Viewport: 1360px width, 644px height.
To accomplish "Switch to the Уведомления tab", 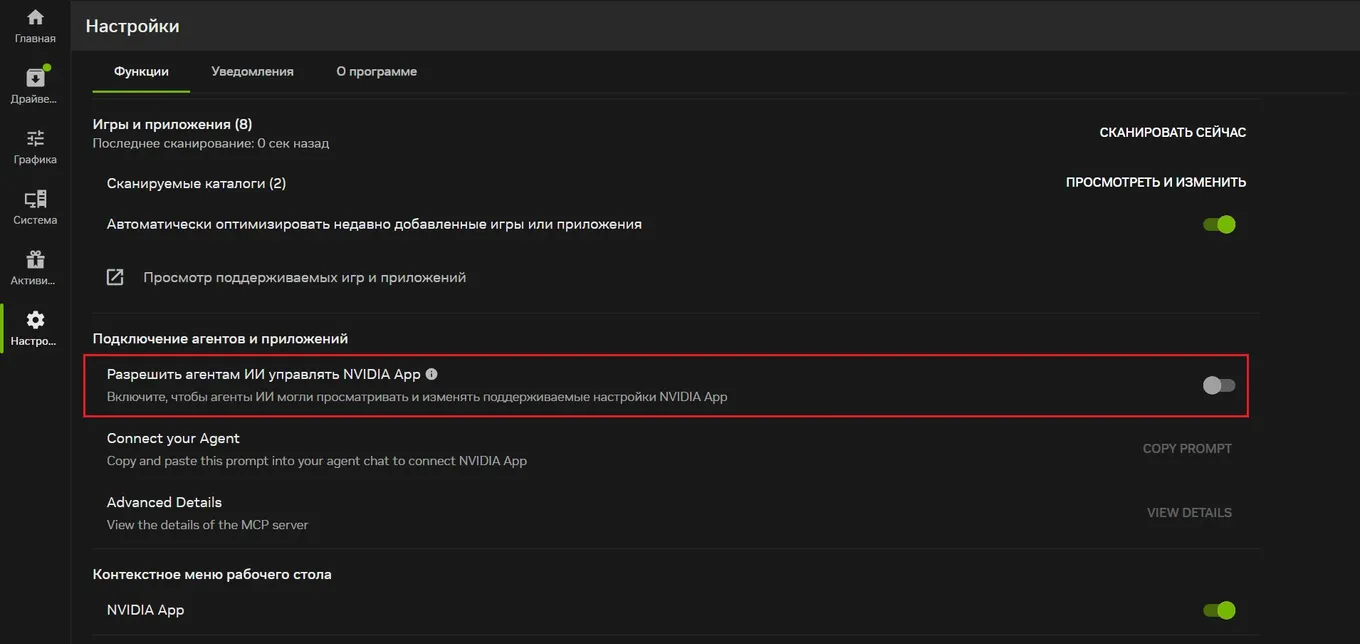I will tap(253, 72).
